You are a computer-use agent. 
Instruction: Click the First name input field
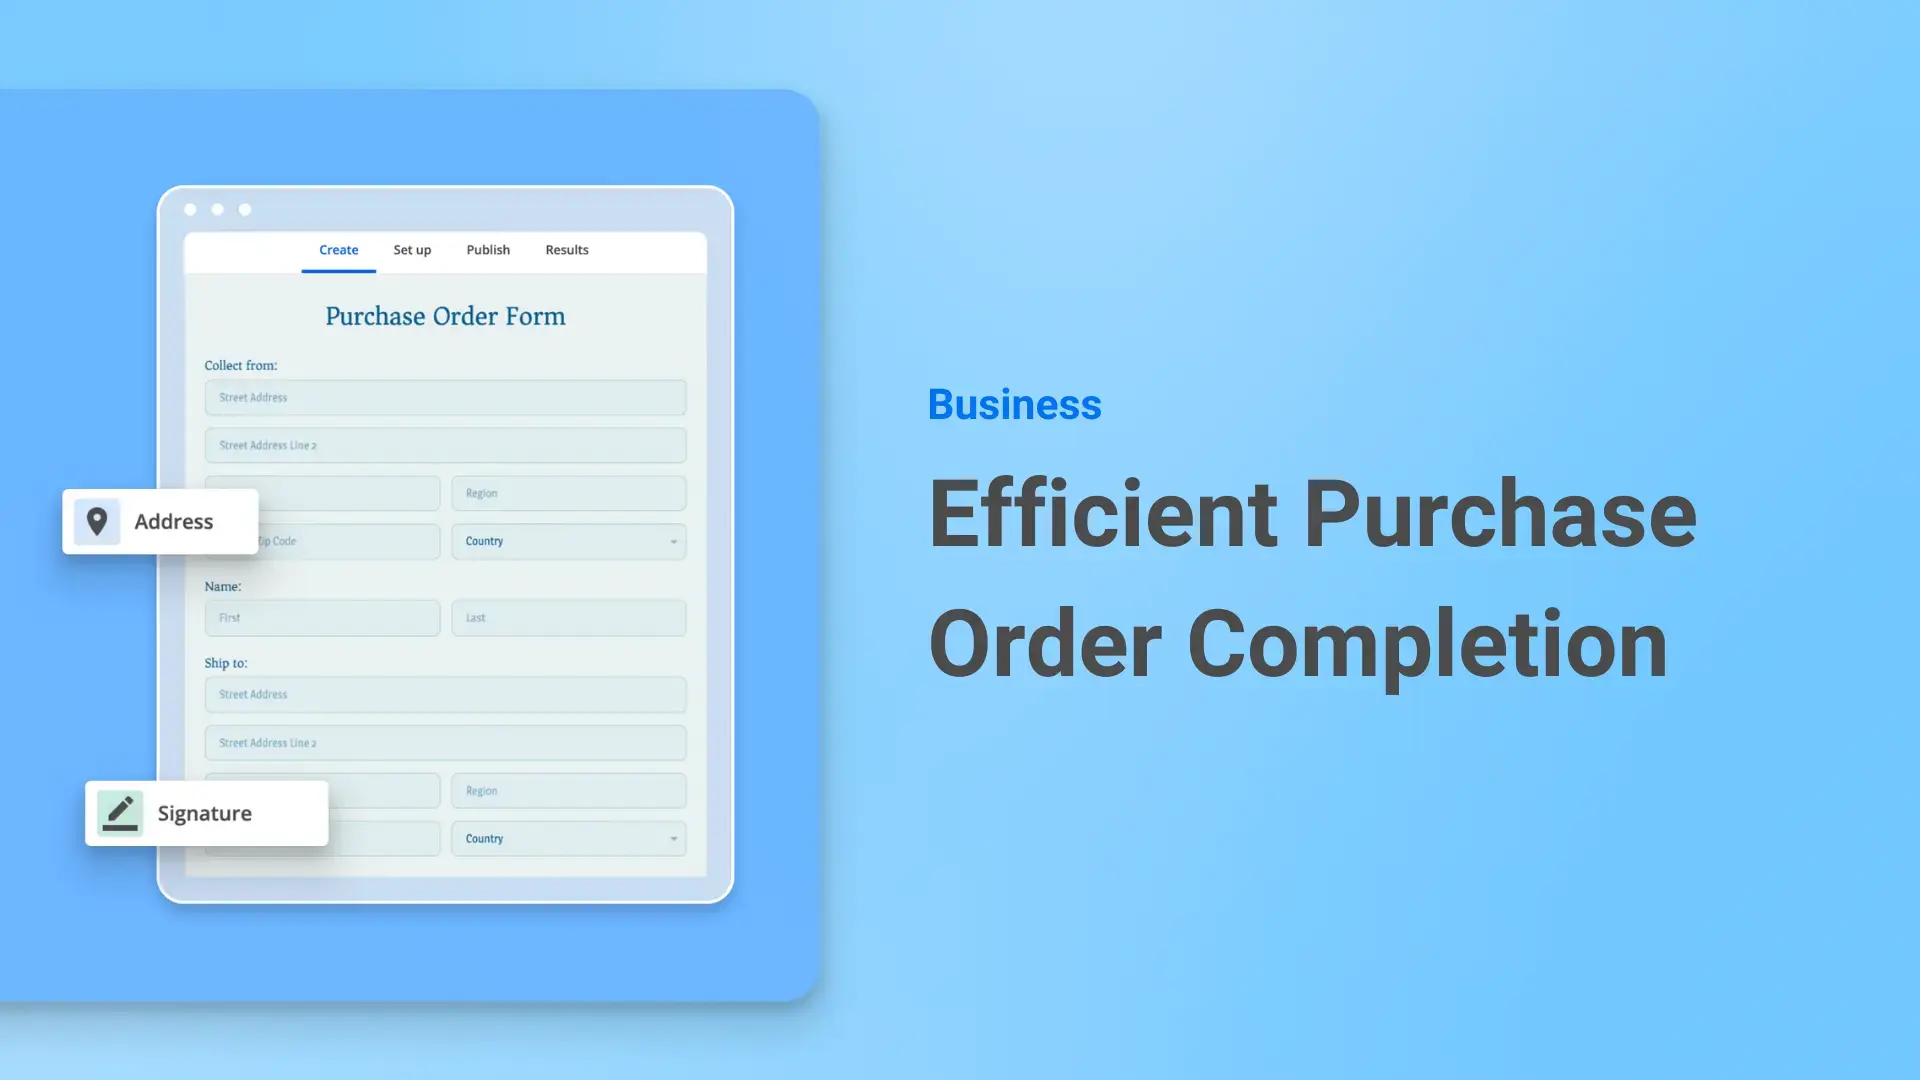[x=322, y=617]
